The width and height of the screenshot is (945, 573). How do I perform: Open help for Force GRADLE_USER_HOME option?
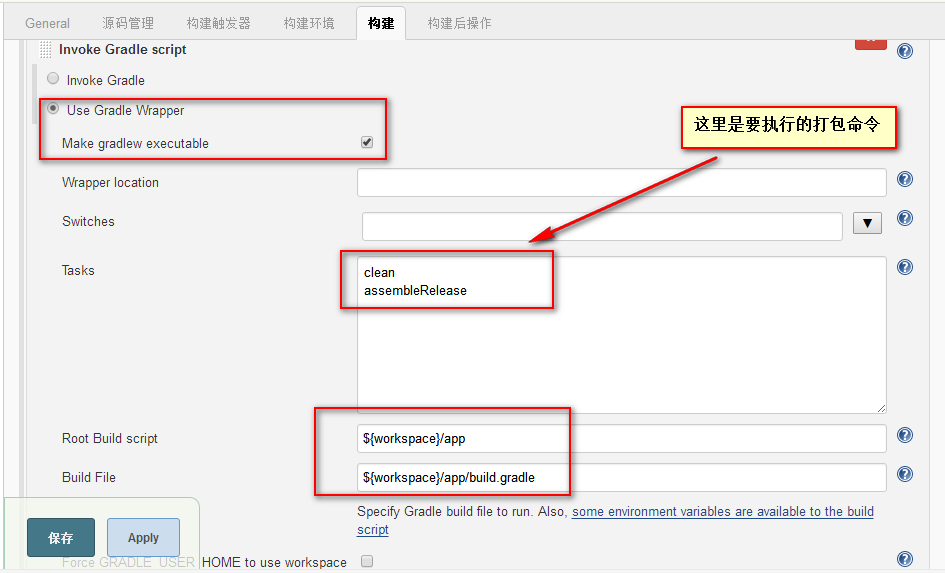click(x=905, y=559)
